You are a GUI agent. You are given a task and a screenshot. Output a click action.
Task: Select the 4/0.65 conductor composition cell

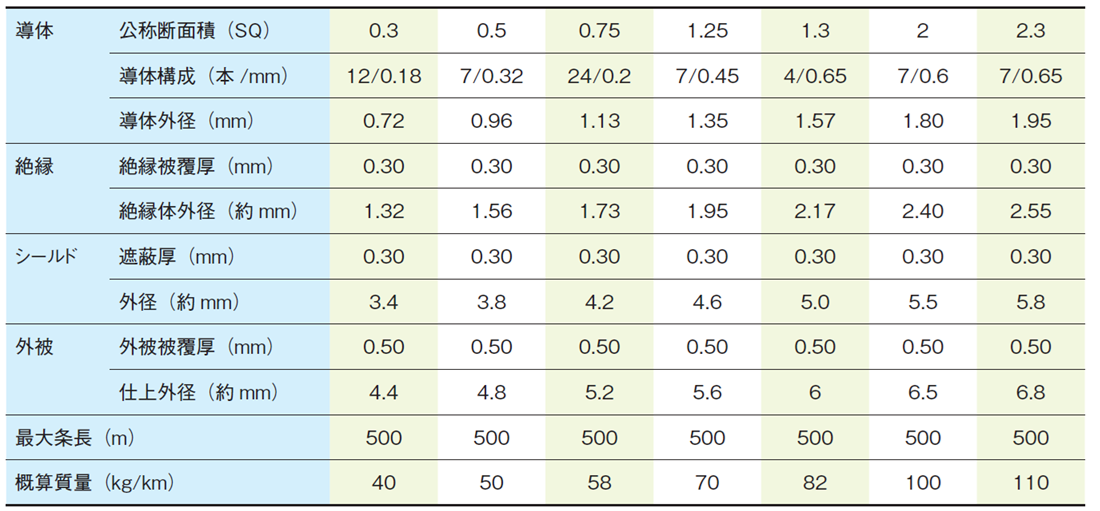pos(815,76)
